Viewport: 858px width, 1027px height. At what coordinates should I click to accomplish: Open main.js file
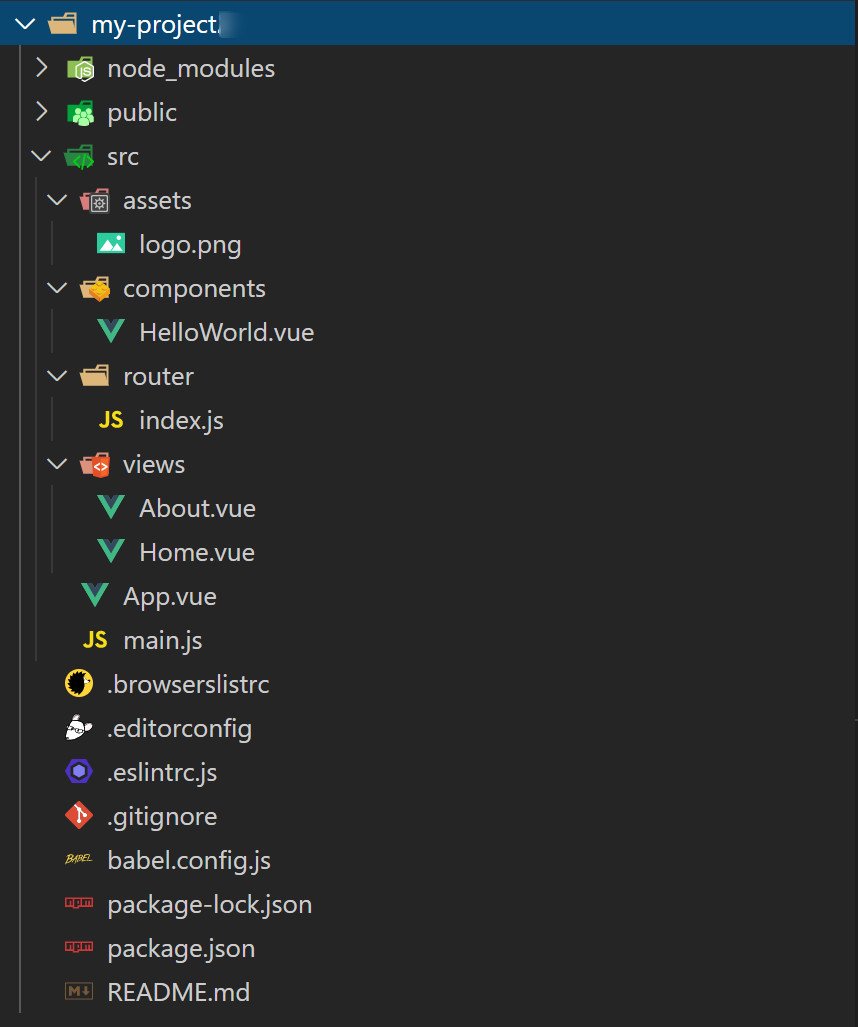click(162, 640)
